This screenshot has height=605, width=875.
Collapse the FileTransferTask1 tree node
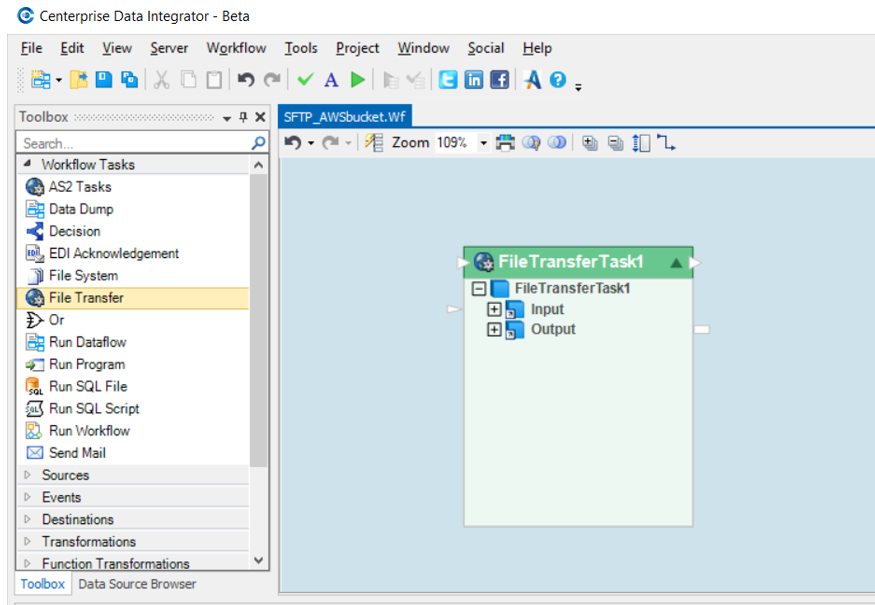point(478,289)
